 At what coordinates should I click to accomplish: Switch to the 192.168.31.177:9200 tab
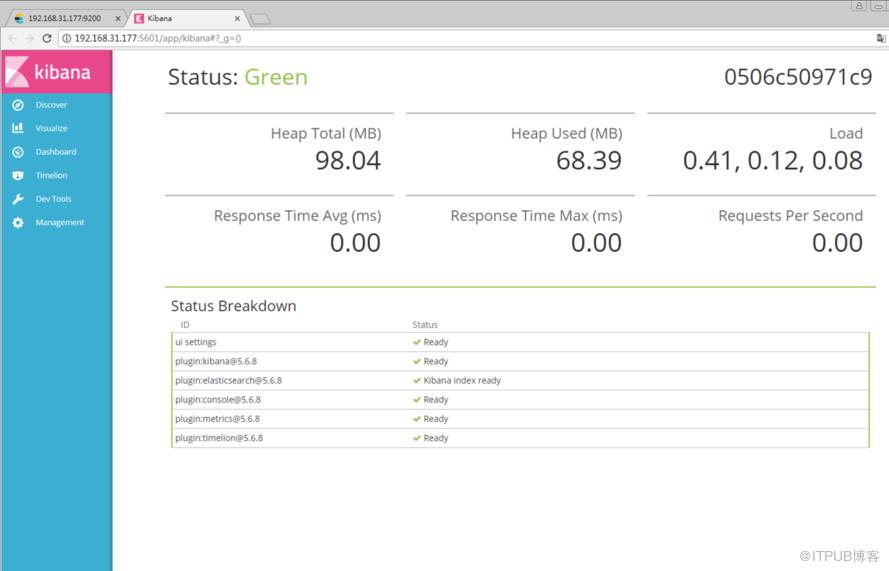(x=65, y=18)
